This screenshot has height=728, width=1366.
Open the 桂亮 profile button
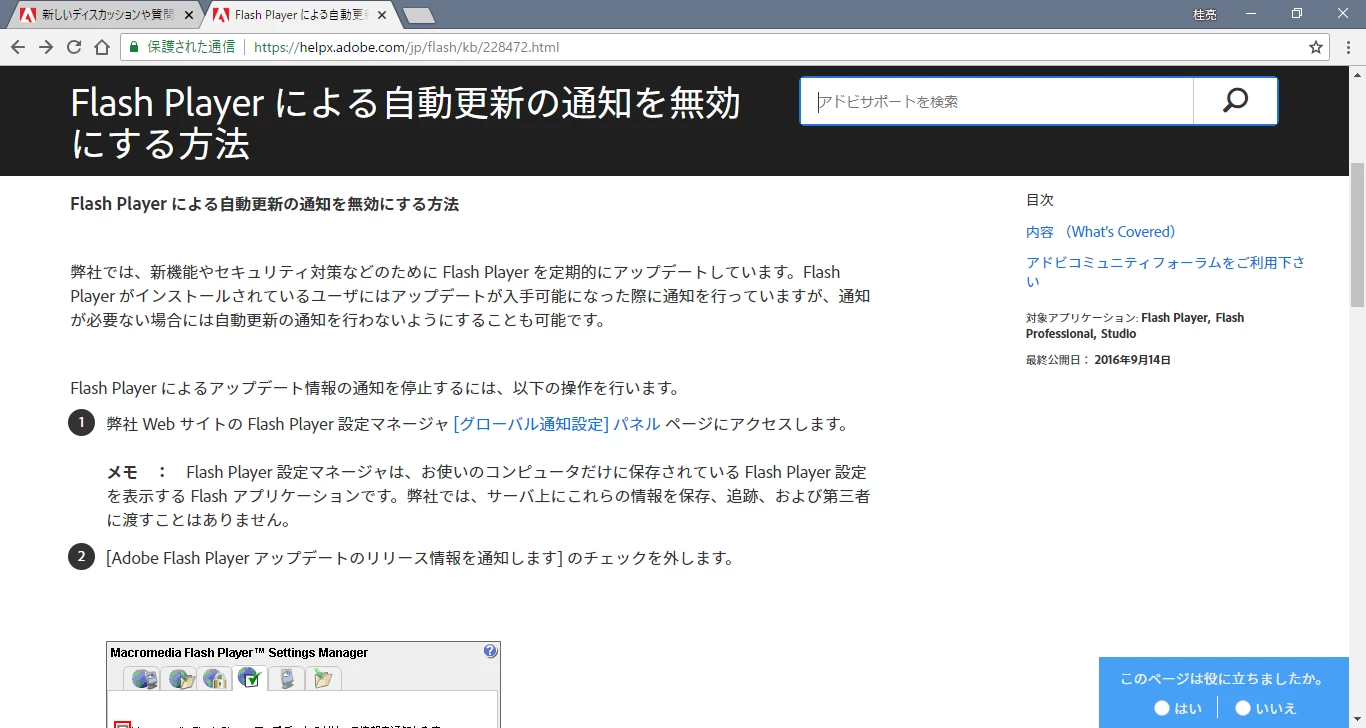[1205, 14]
